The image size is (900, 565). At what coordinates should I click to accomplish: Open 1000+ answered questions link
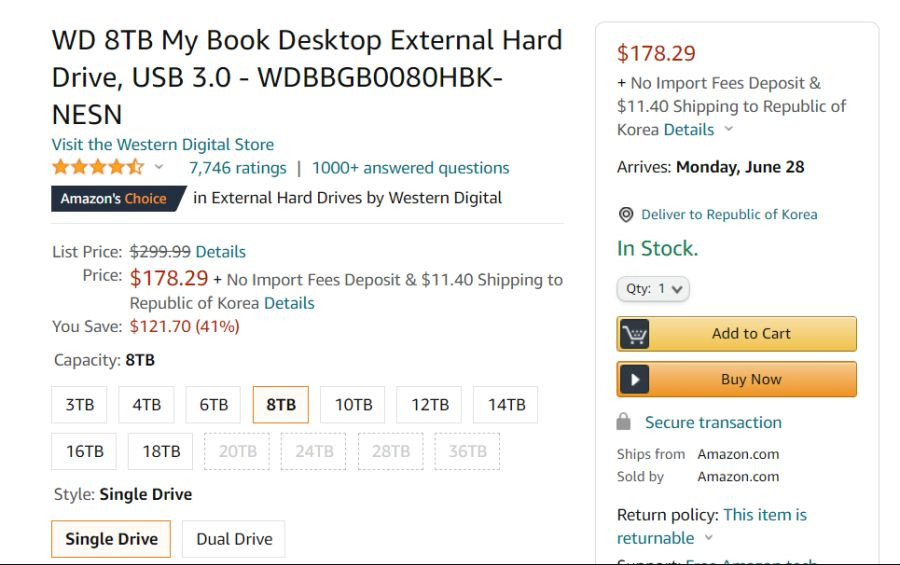(410, 168)
